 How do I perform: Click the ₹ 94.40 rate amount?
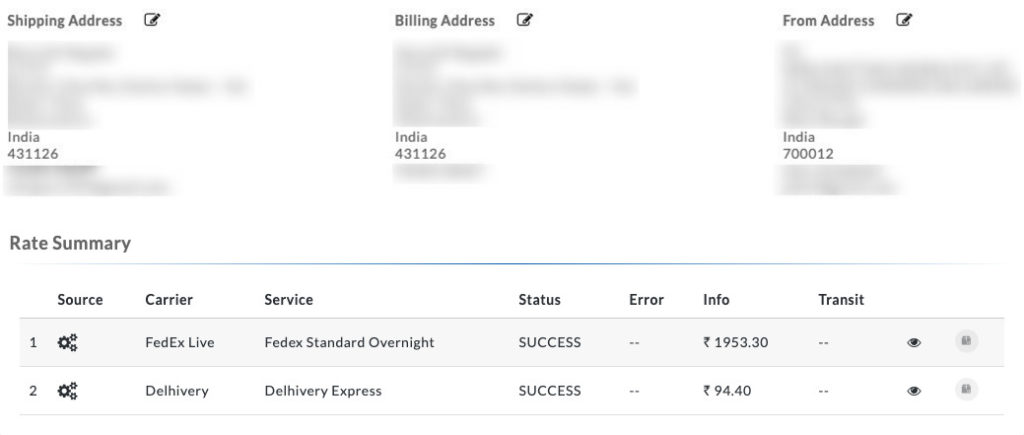[727, 391]
